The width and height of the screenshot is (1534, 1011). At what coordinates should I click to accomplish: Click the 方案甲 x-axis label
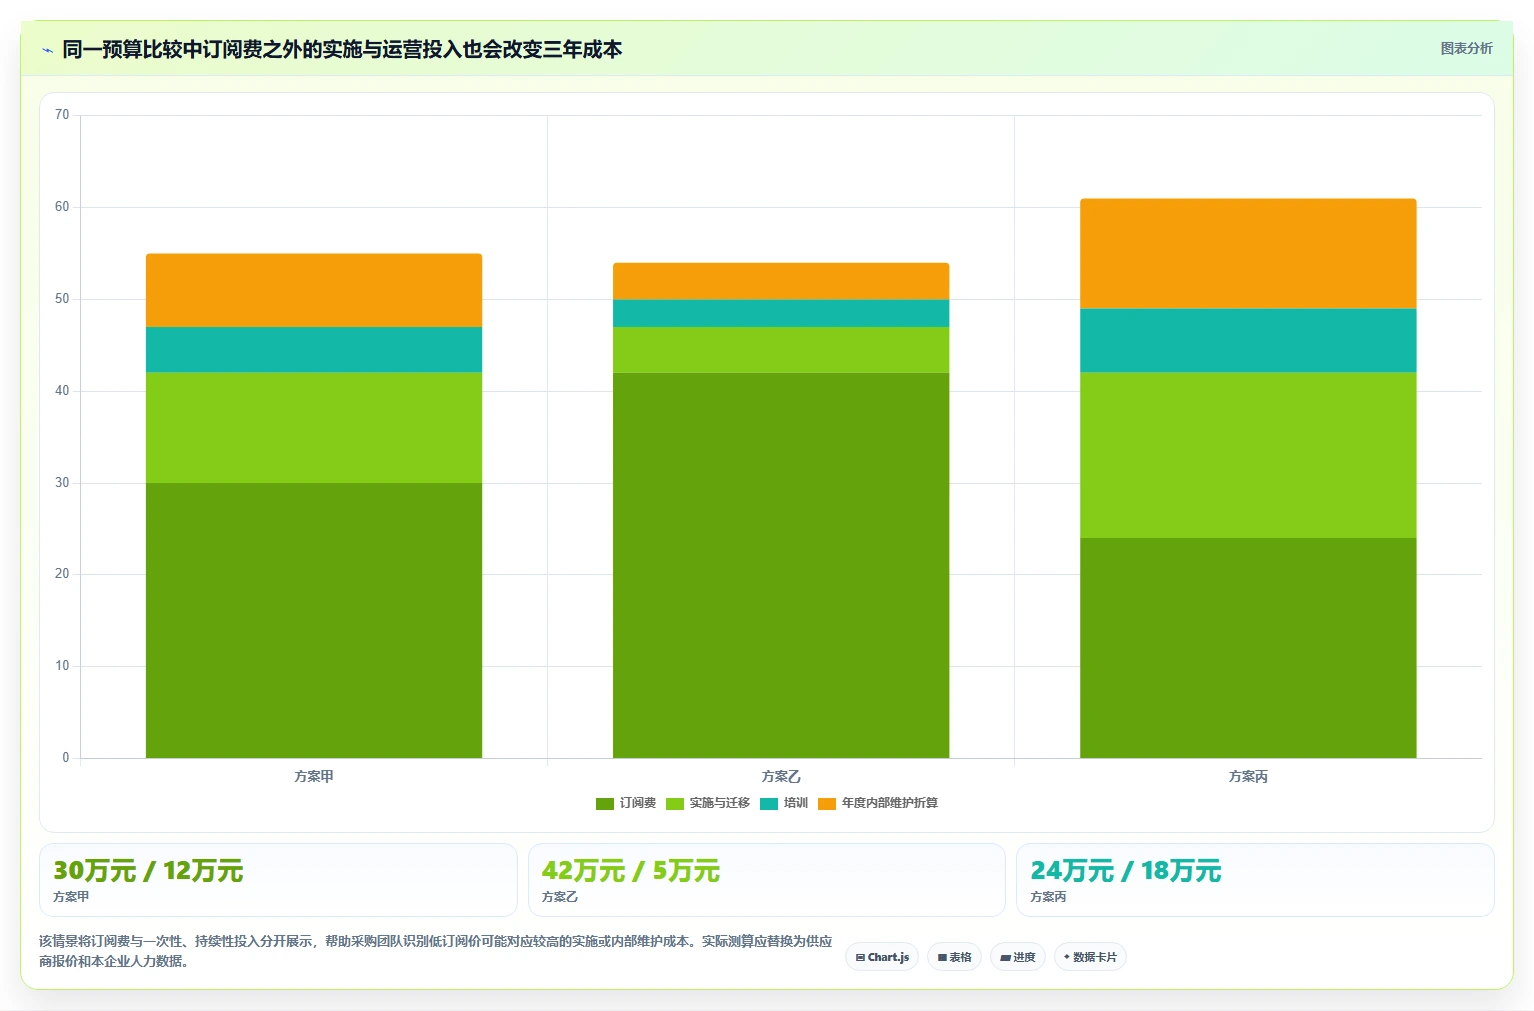(x=314, y=777)
